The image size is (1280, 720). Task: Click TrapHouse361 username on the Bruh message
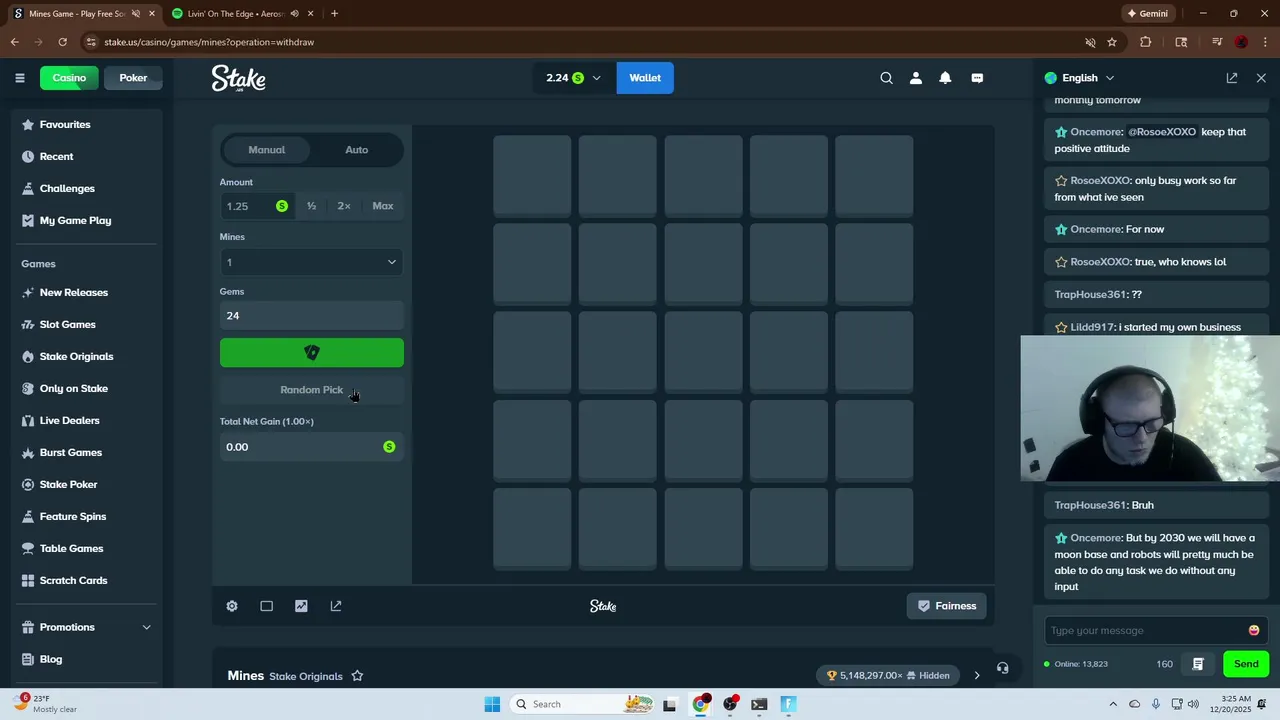point(1090,505)
